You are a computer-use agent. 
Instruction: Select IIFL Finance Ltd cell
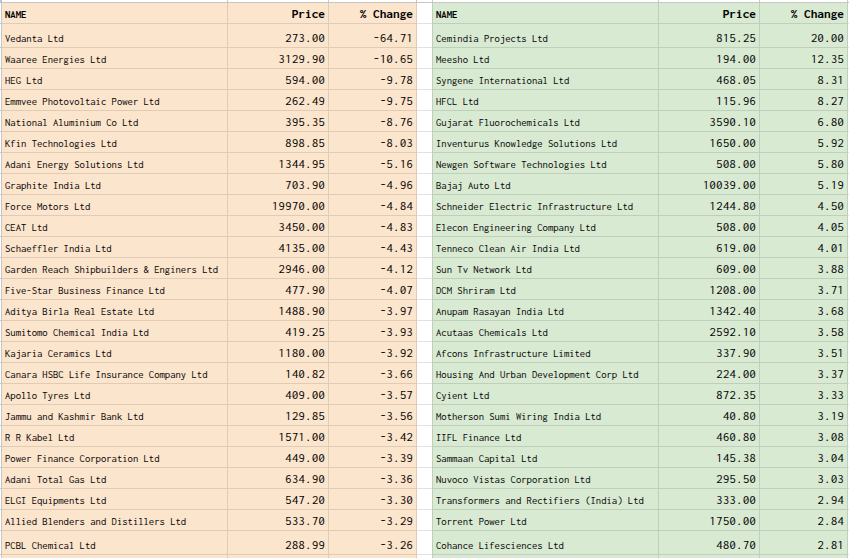click(545, 437)
